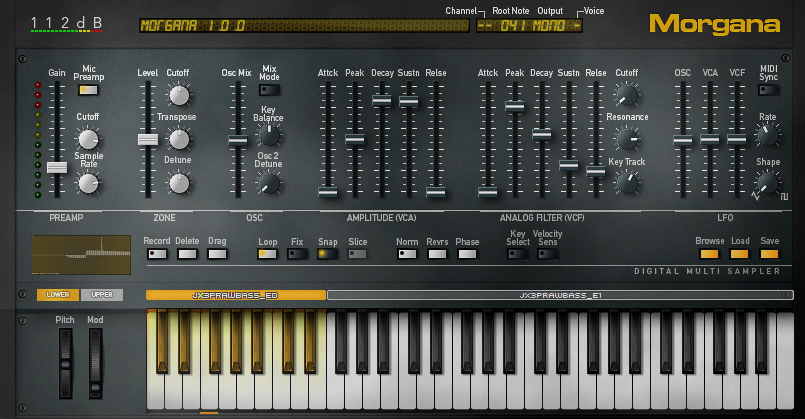Image resolution: width=805 pixels, height=419 pixels.
Task: Toggle the MIDI Sync switch
Action: [768, 90]
